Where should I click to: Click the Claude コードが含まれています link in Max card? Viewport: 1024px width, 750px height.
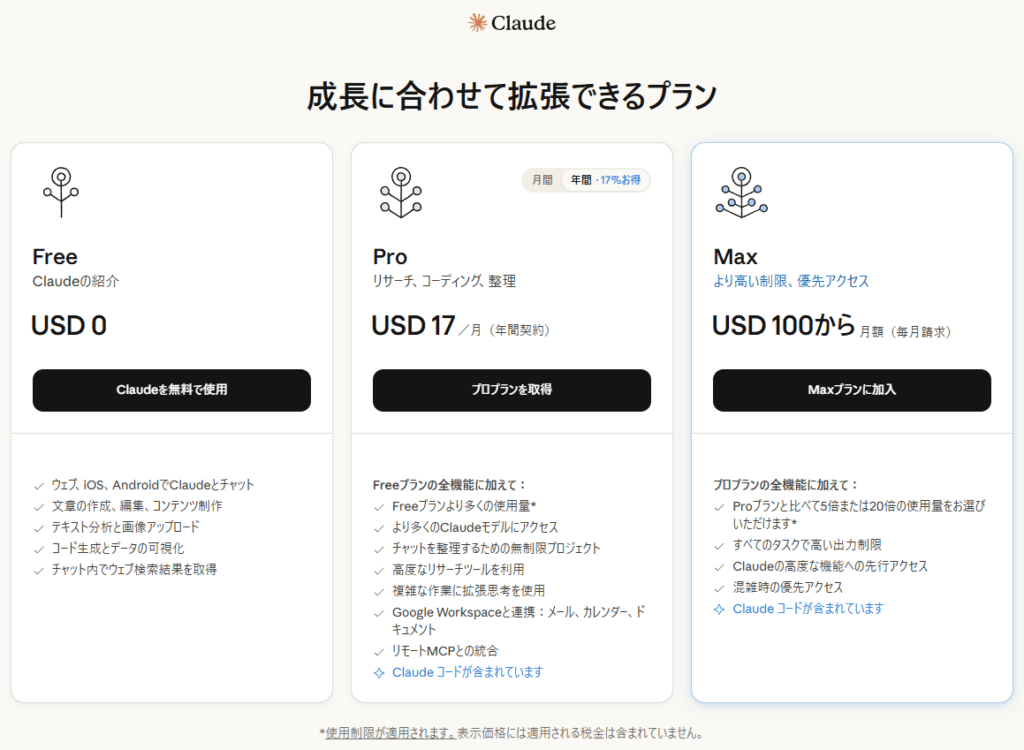[808, 609]
